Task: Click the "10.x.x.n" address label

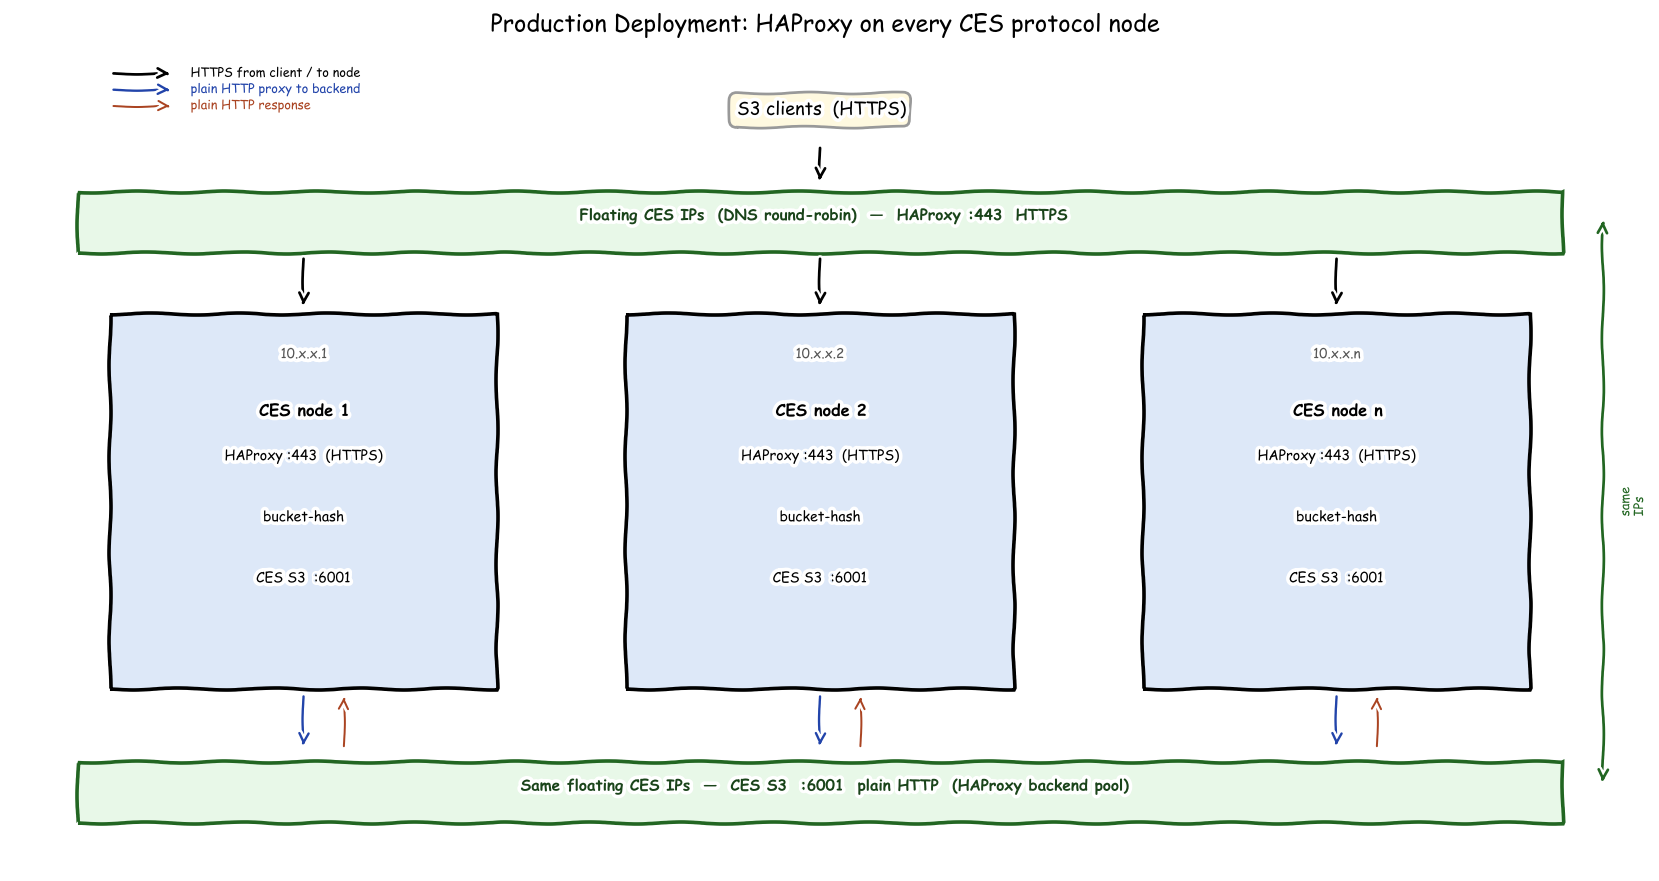Action: coord(1337,353)
